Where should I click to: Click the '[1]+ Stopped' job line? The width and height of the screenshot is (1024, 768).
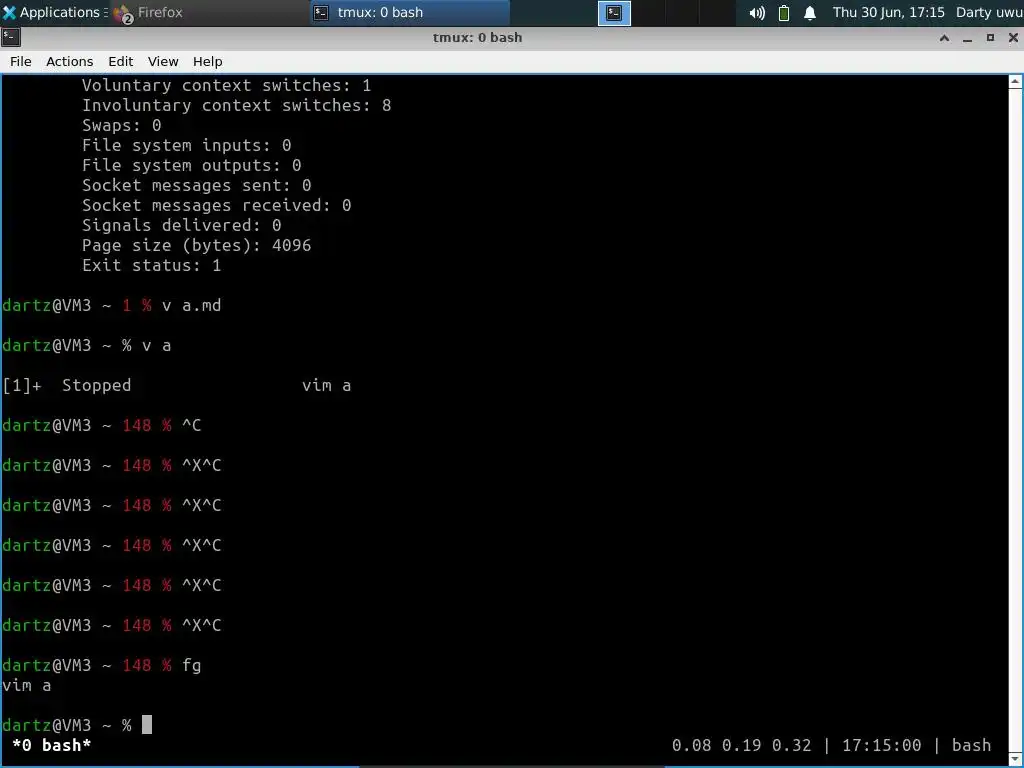(176, 385)
